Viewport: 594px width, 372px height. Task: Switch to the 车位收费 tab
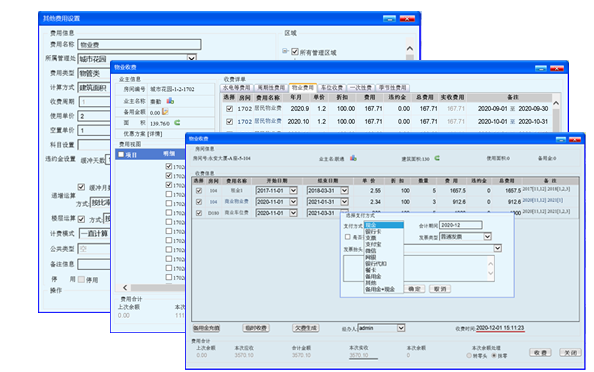tap(332, 88)
